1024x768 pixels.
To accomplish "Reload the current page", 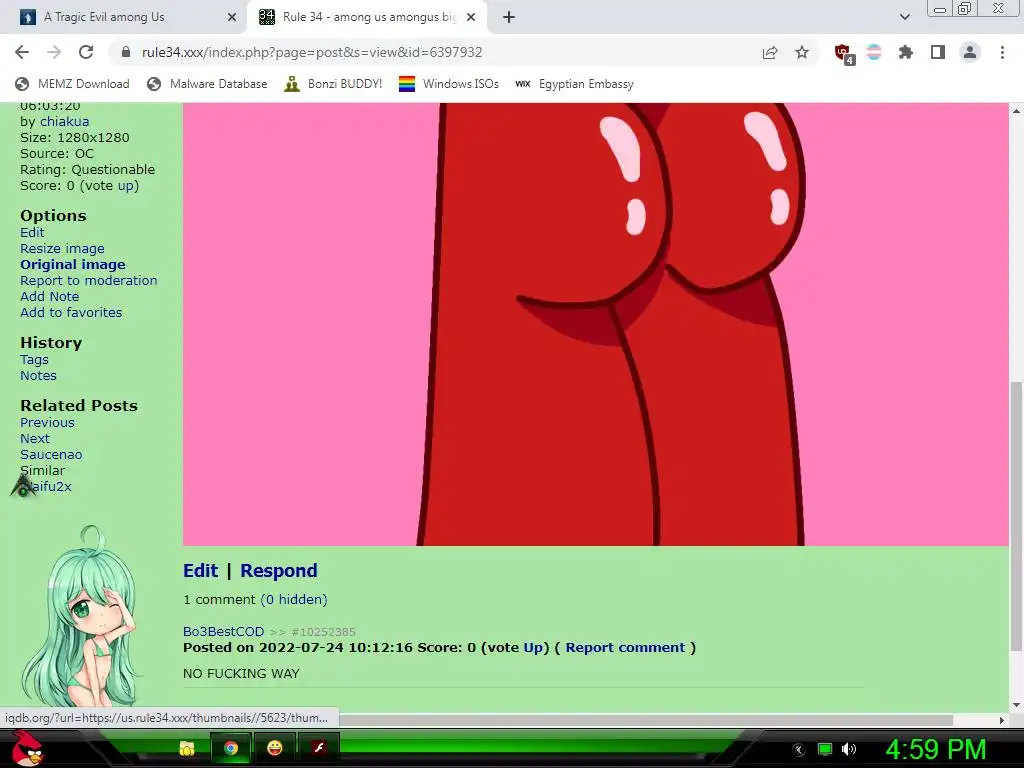I will click(86, 52).
